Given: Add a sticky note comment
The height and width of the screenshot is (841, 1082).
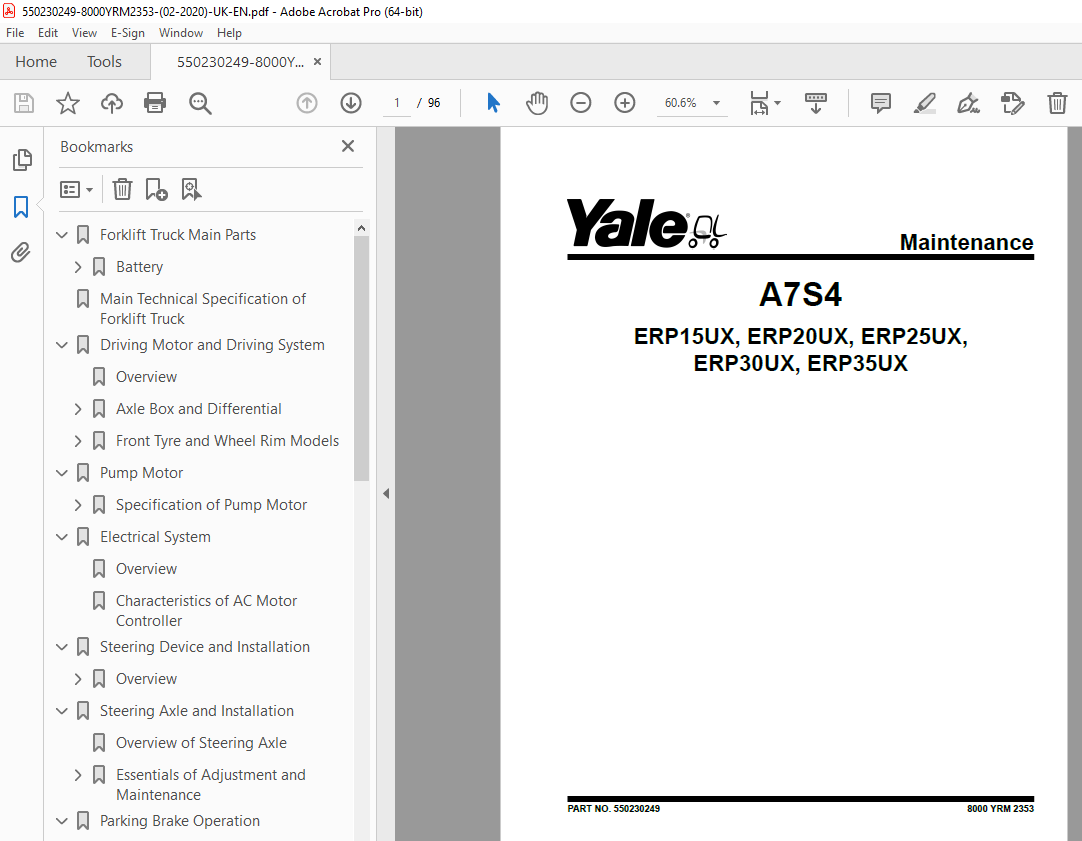Looking at the screenshot, I should (881, 103).
